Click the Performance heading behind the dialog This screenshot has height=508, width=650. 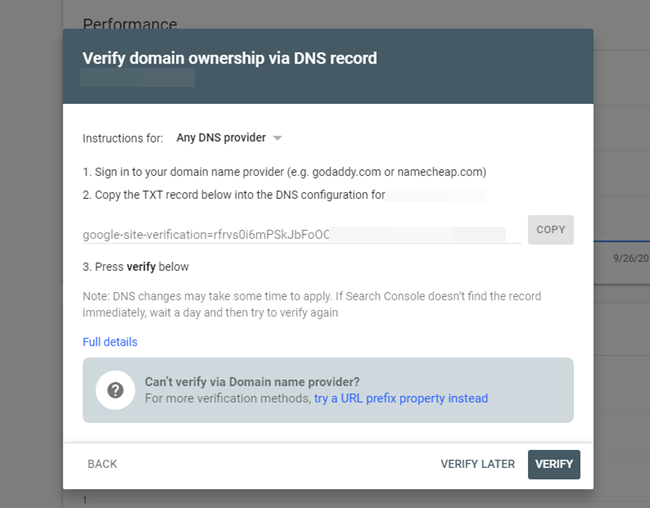point(129,23)
